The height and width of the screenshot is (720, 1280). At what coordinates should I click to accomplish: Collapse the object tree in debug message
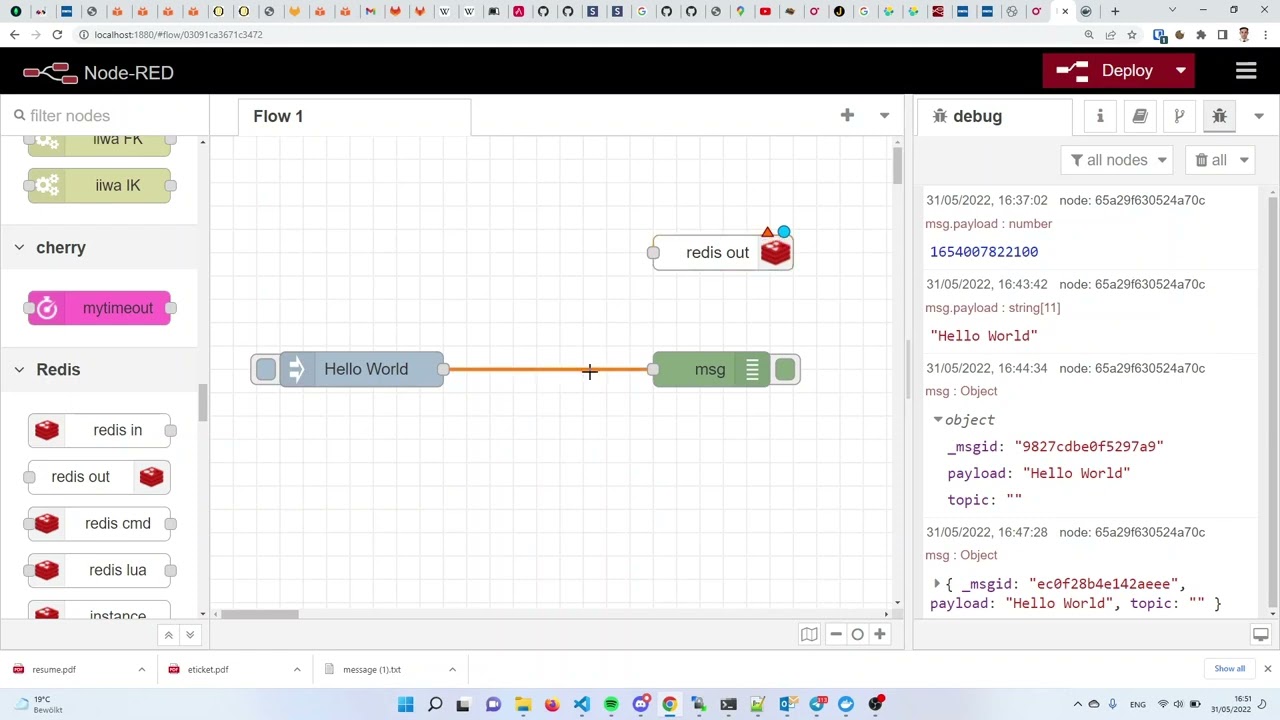tap(938, 420)
